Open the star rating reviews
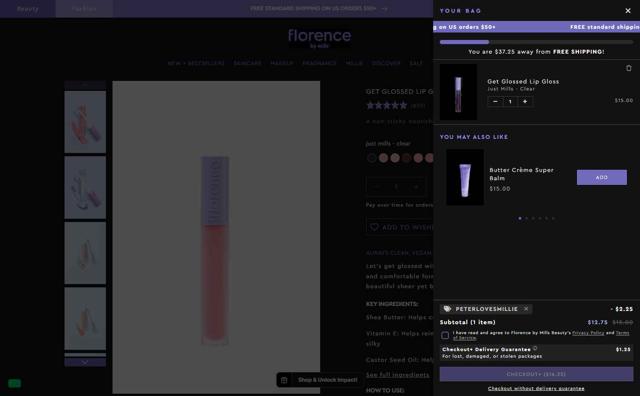This screenshot has width=640, height=396. tap(387, 106)
